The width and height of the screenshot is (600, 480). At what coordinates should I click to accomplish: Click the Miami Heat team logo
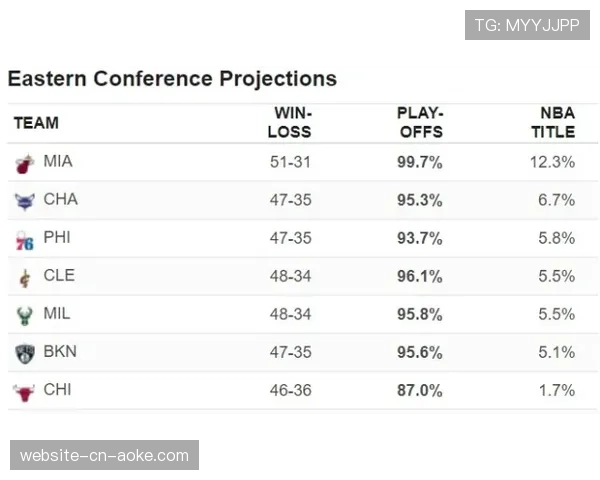pos(24,163)
